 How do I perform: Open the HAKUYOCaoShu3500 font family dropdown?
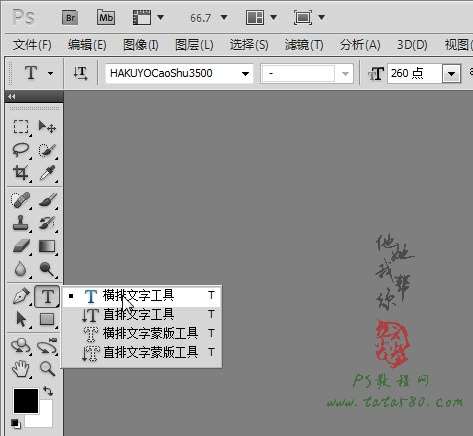click(179, 73)
